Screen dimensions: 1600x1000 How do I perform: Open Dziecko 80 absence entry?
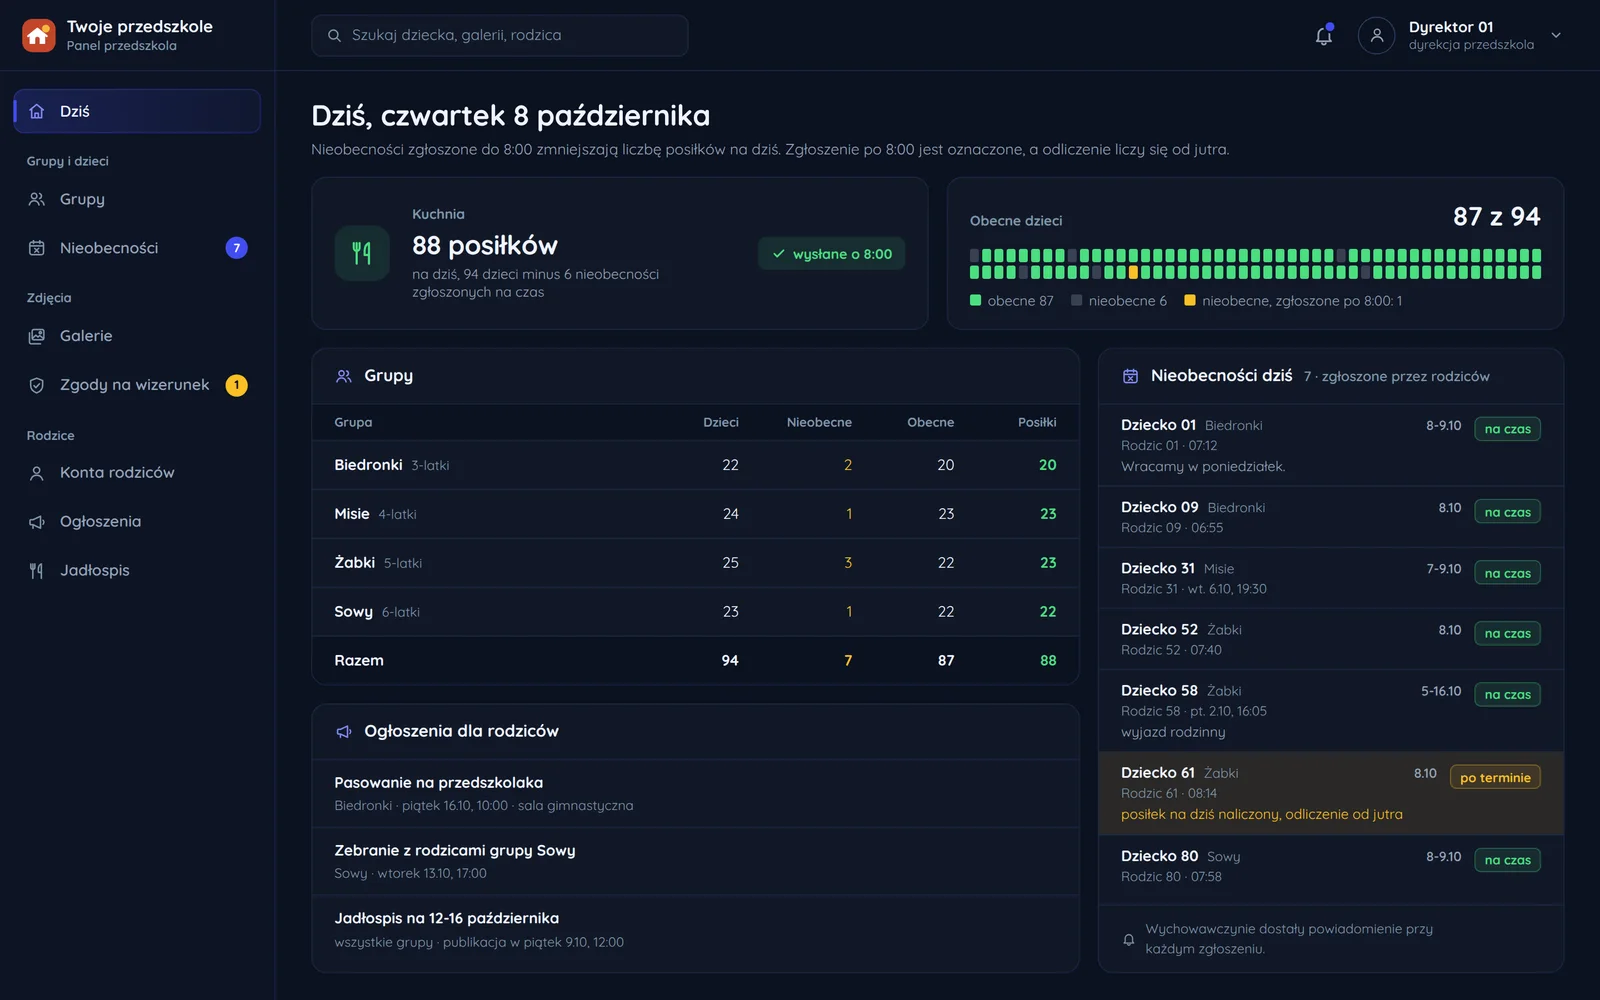click(1331, 866)
